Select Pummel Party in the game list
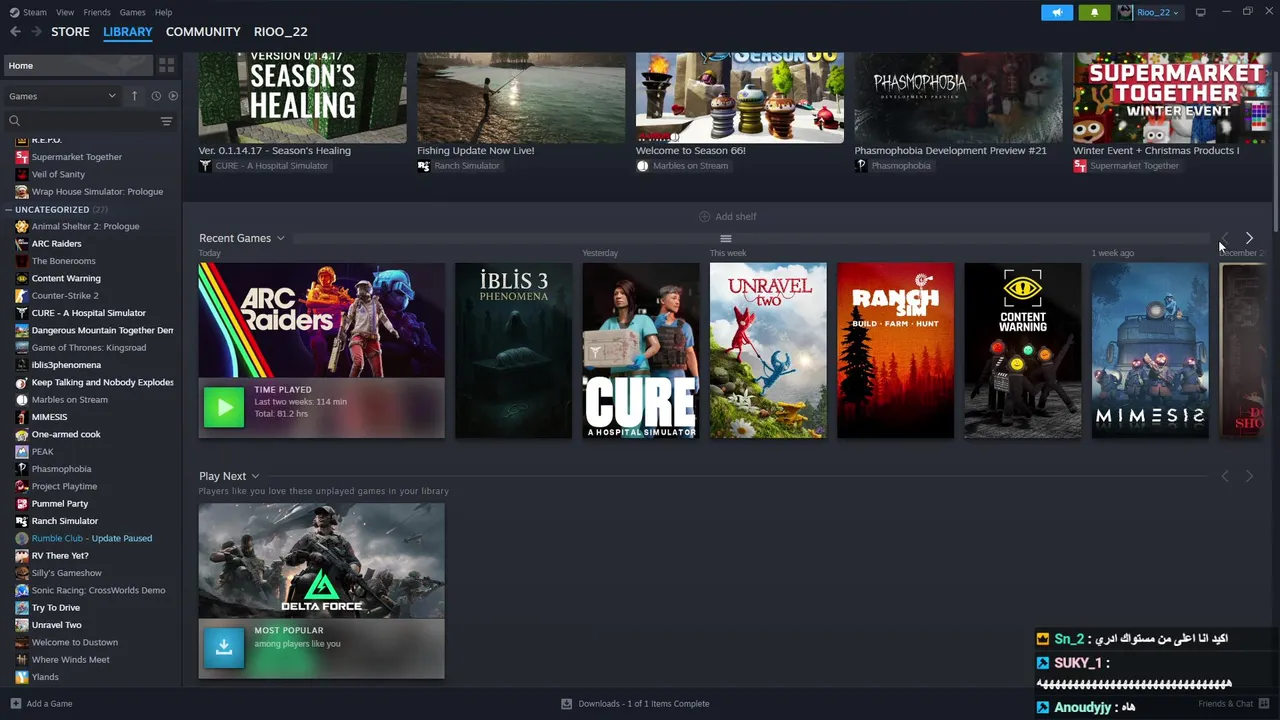Screen dimensions: 1280x720 [x=60, y=503]
